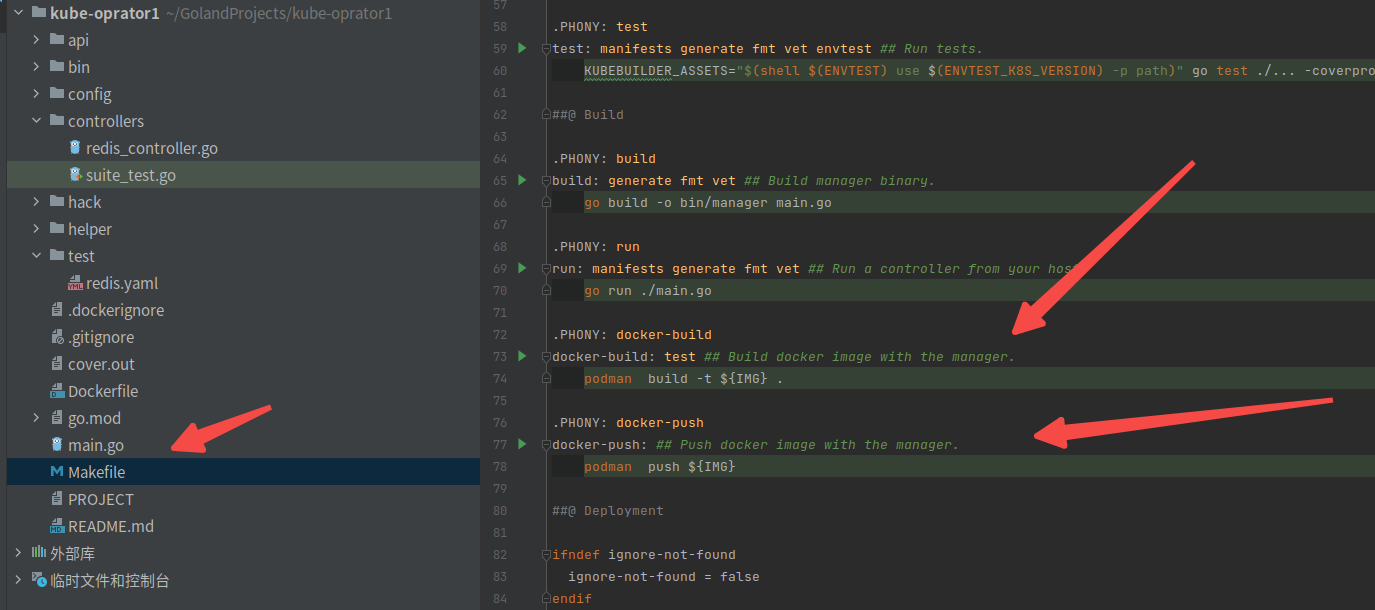
Task: Expand the go.mod node
Action: pos(37,418)
